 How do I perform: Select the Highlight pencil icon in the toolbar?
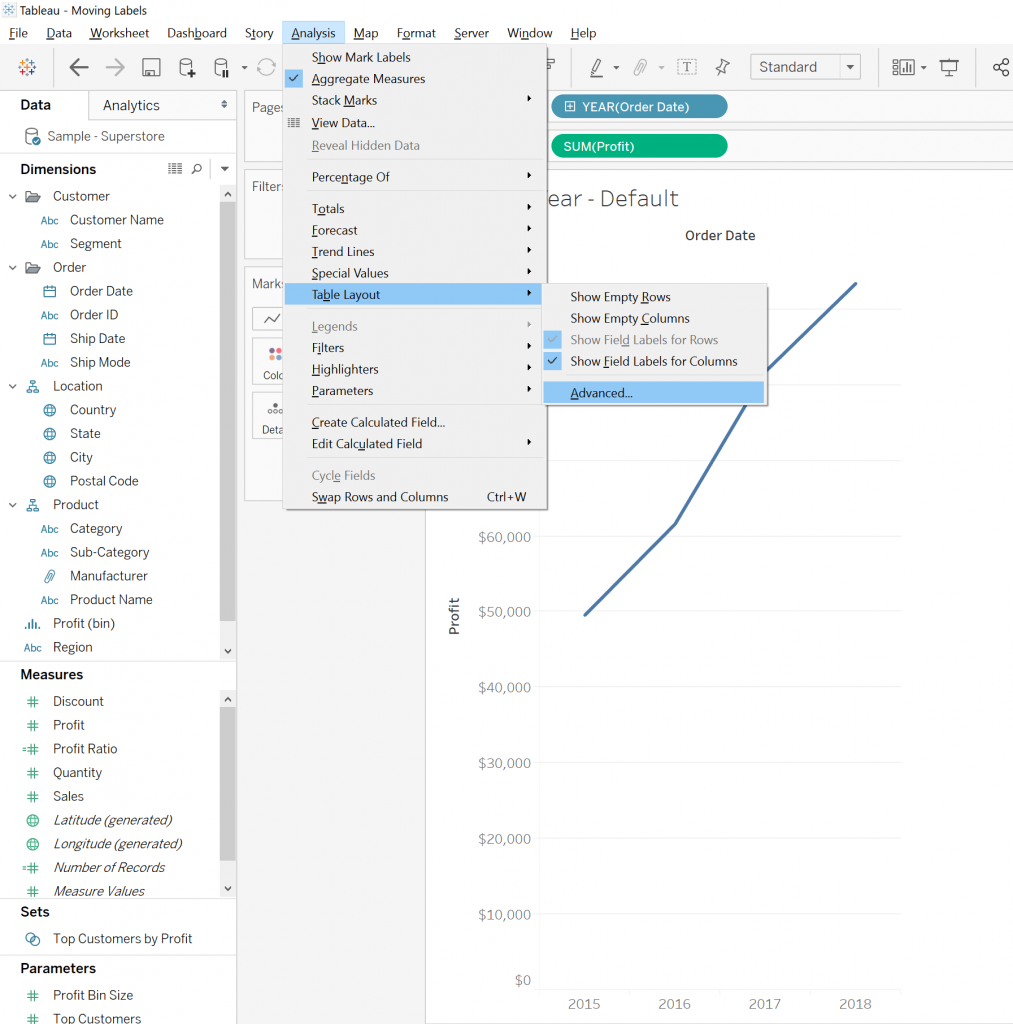[x=597, y=67]
